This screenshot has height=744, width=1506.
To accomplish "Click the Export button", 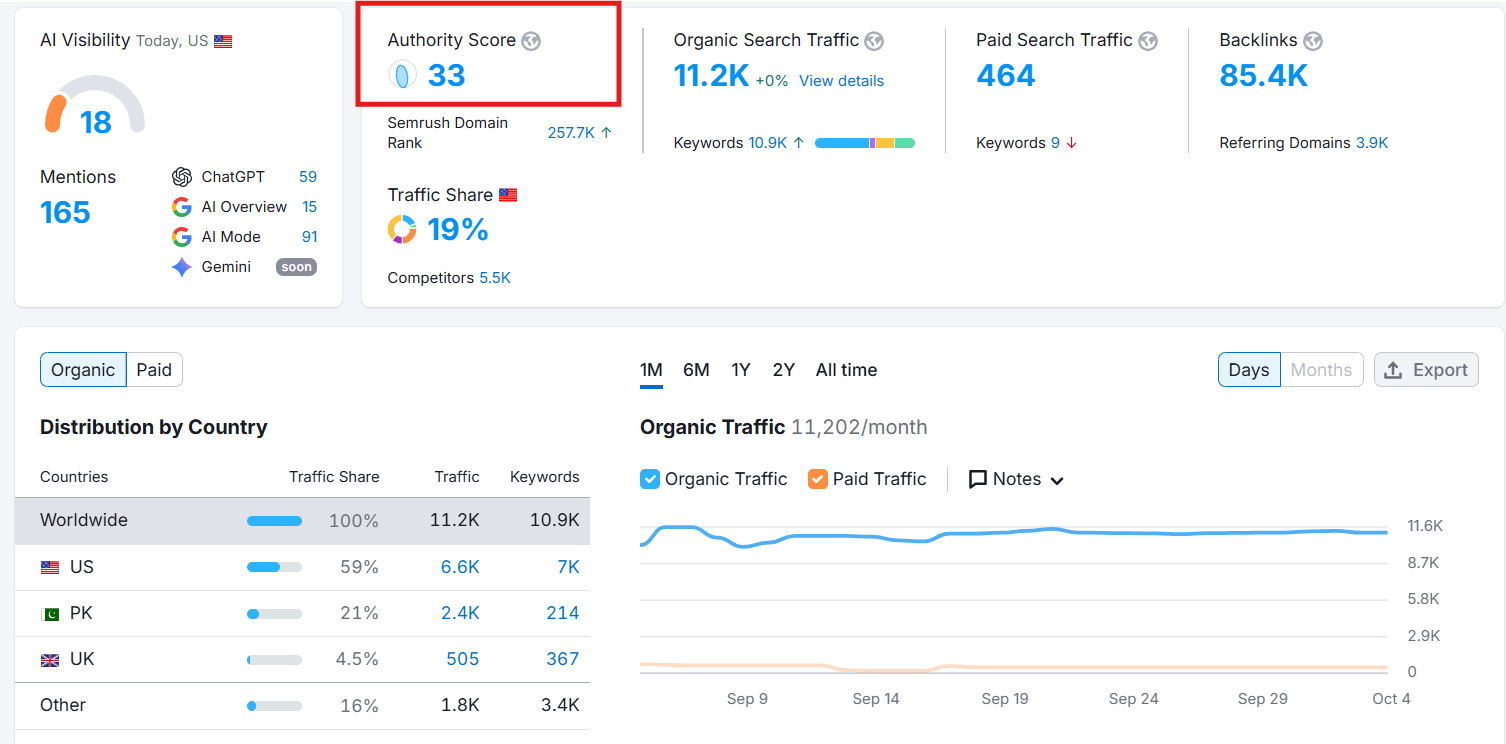I will click(x=1426, y=370).
